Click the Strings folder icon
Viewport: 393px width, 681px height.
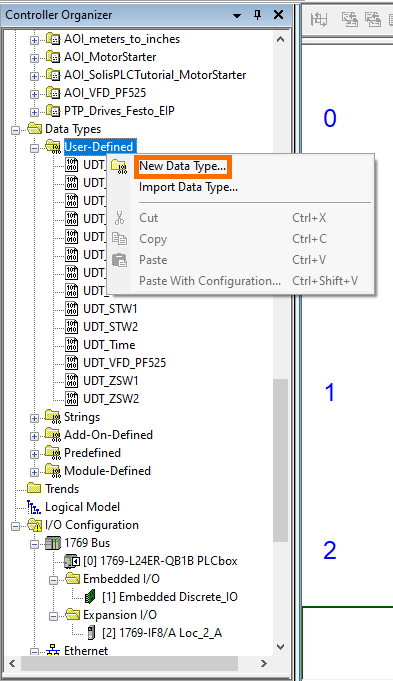53,417
